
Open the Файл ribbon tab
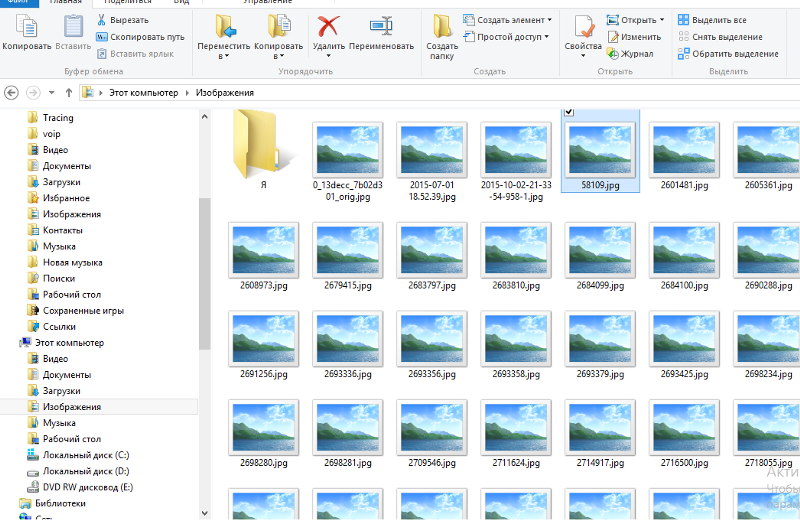pyautogui.click(x=18, y=2)
